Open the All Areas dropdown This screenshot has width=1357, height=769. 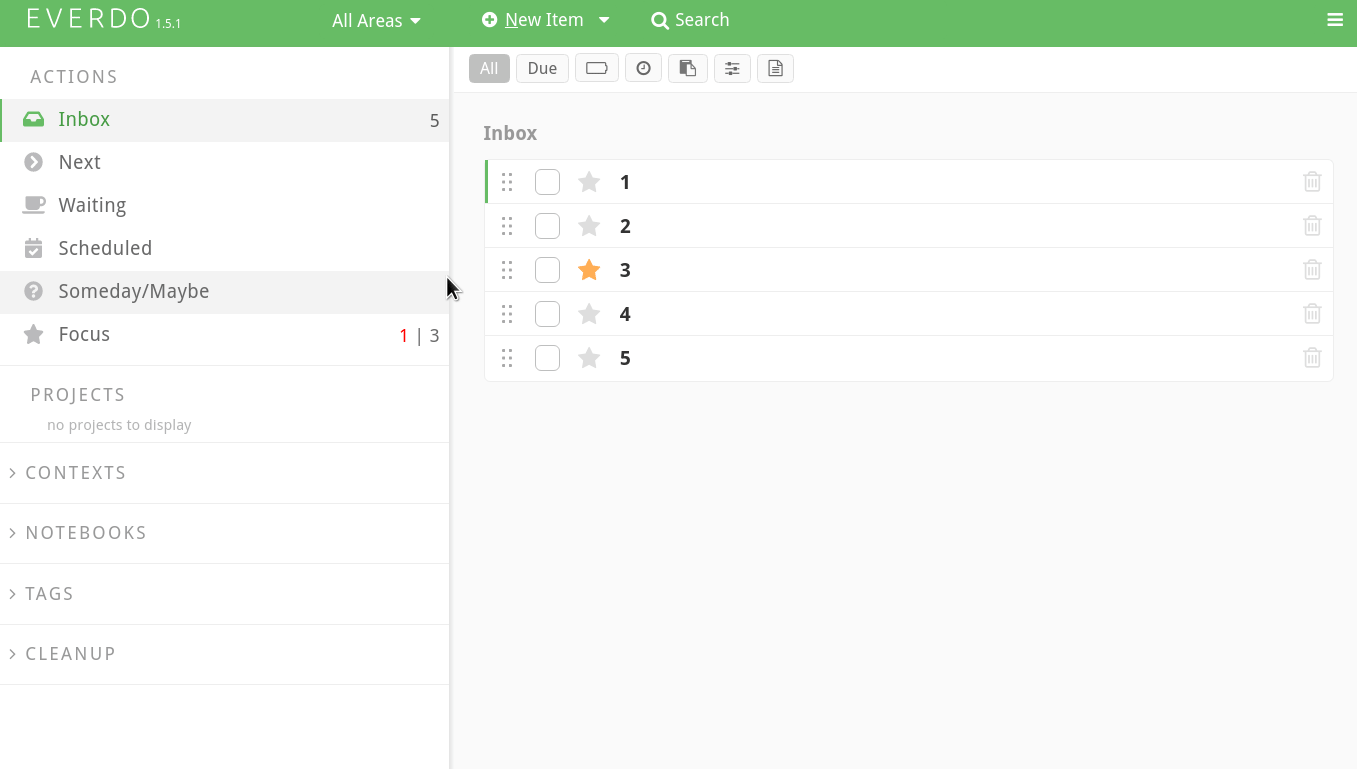pyautogui.click(x=377, y=19)
